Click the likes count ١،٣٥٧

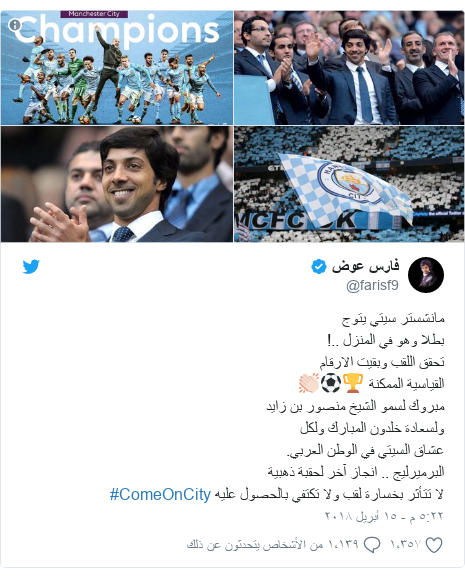tap(406, 545)
